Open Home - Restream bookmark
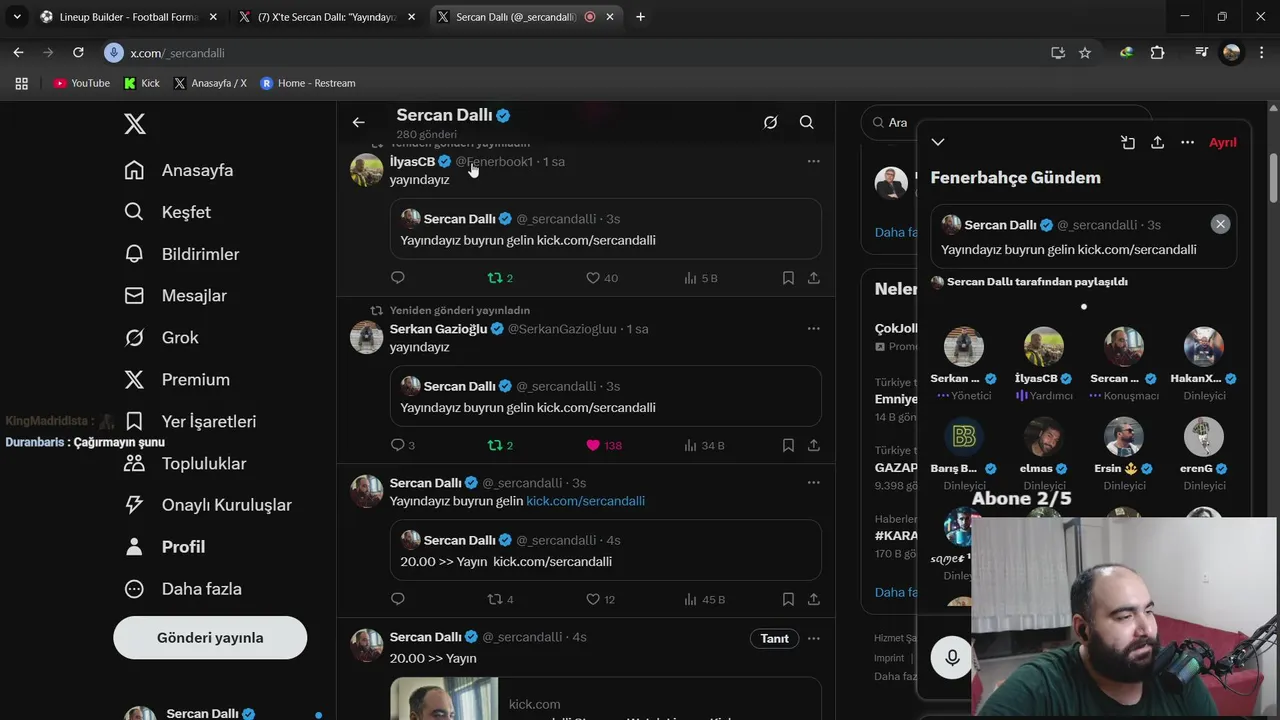Image resolution: width=1280 pixels, height=720 pixels. (308, 83)
